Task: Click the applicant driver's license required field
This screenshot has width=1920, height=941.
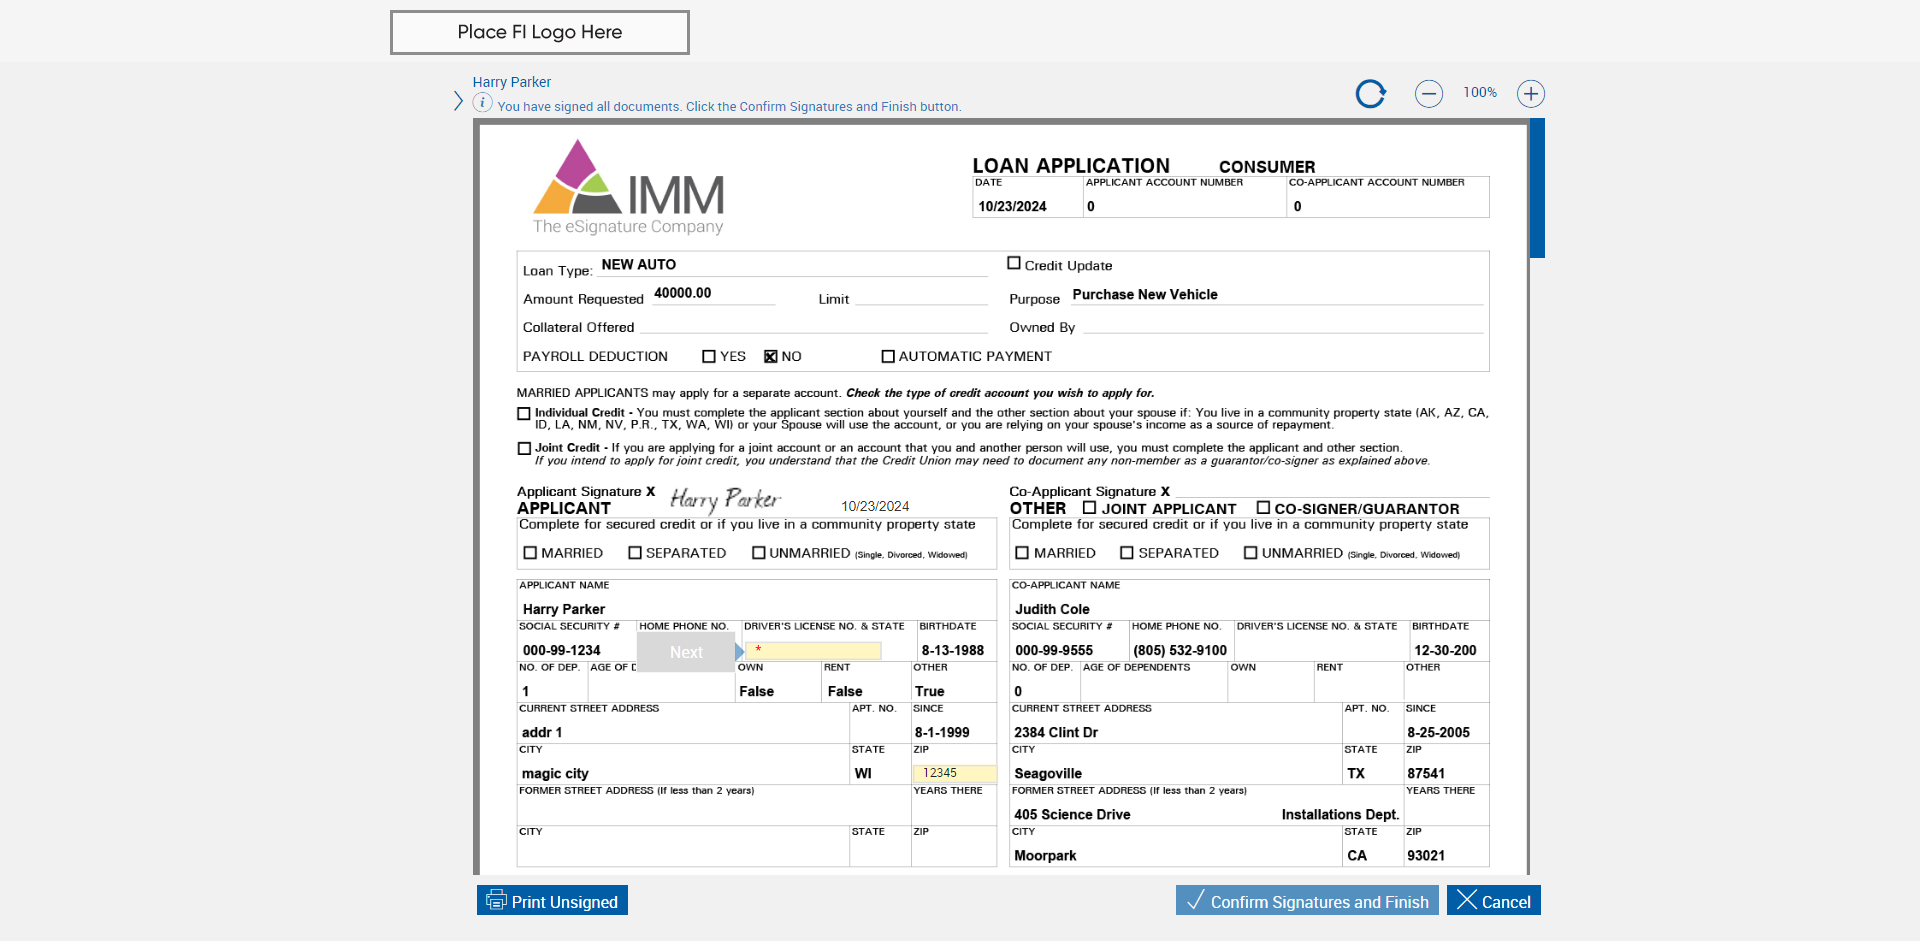Action: pyautogui.click(x=813, y=651)
